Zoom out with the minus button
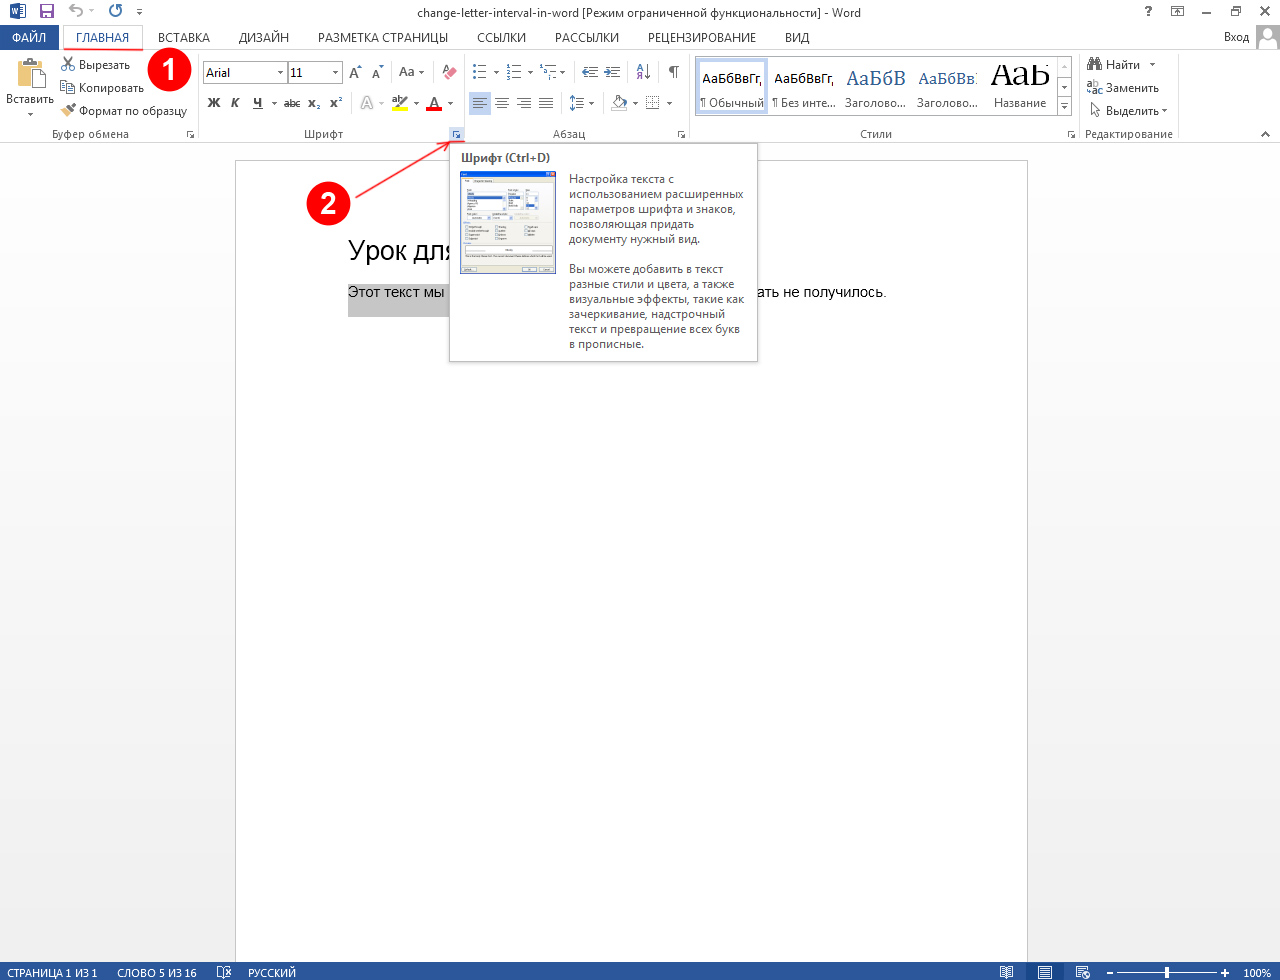Viewport: 1280px width, 980px height. (1110, 973)
